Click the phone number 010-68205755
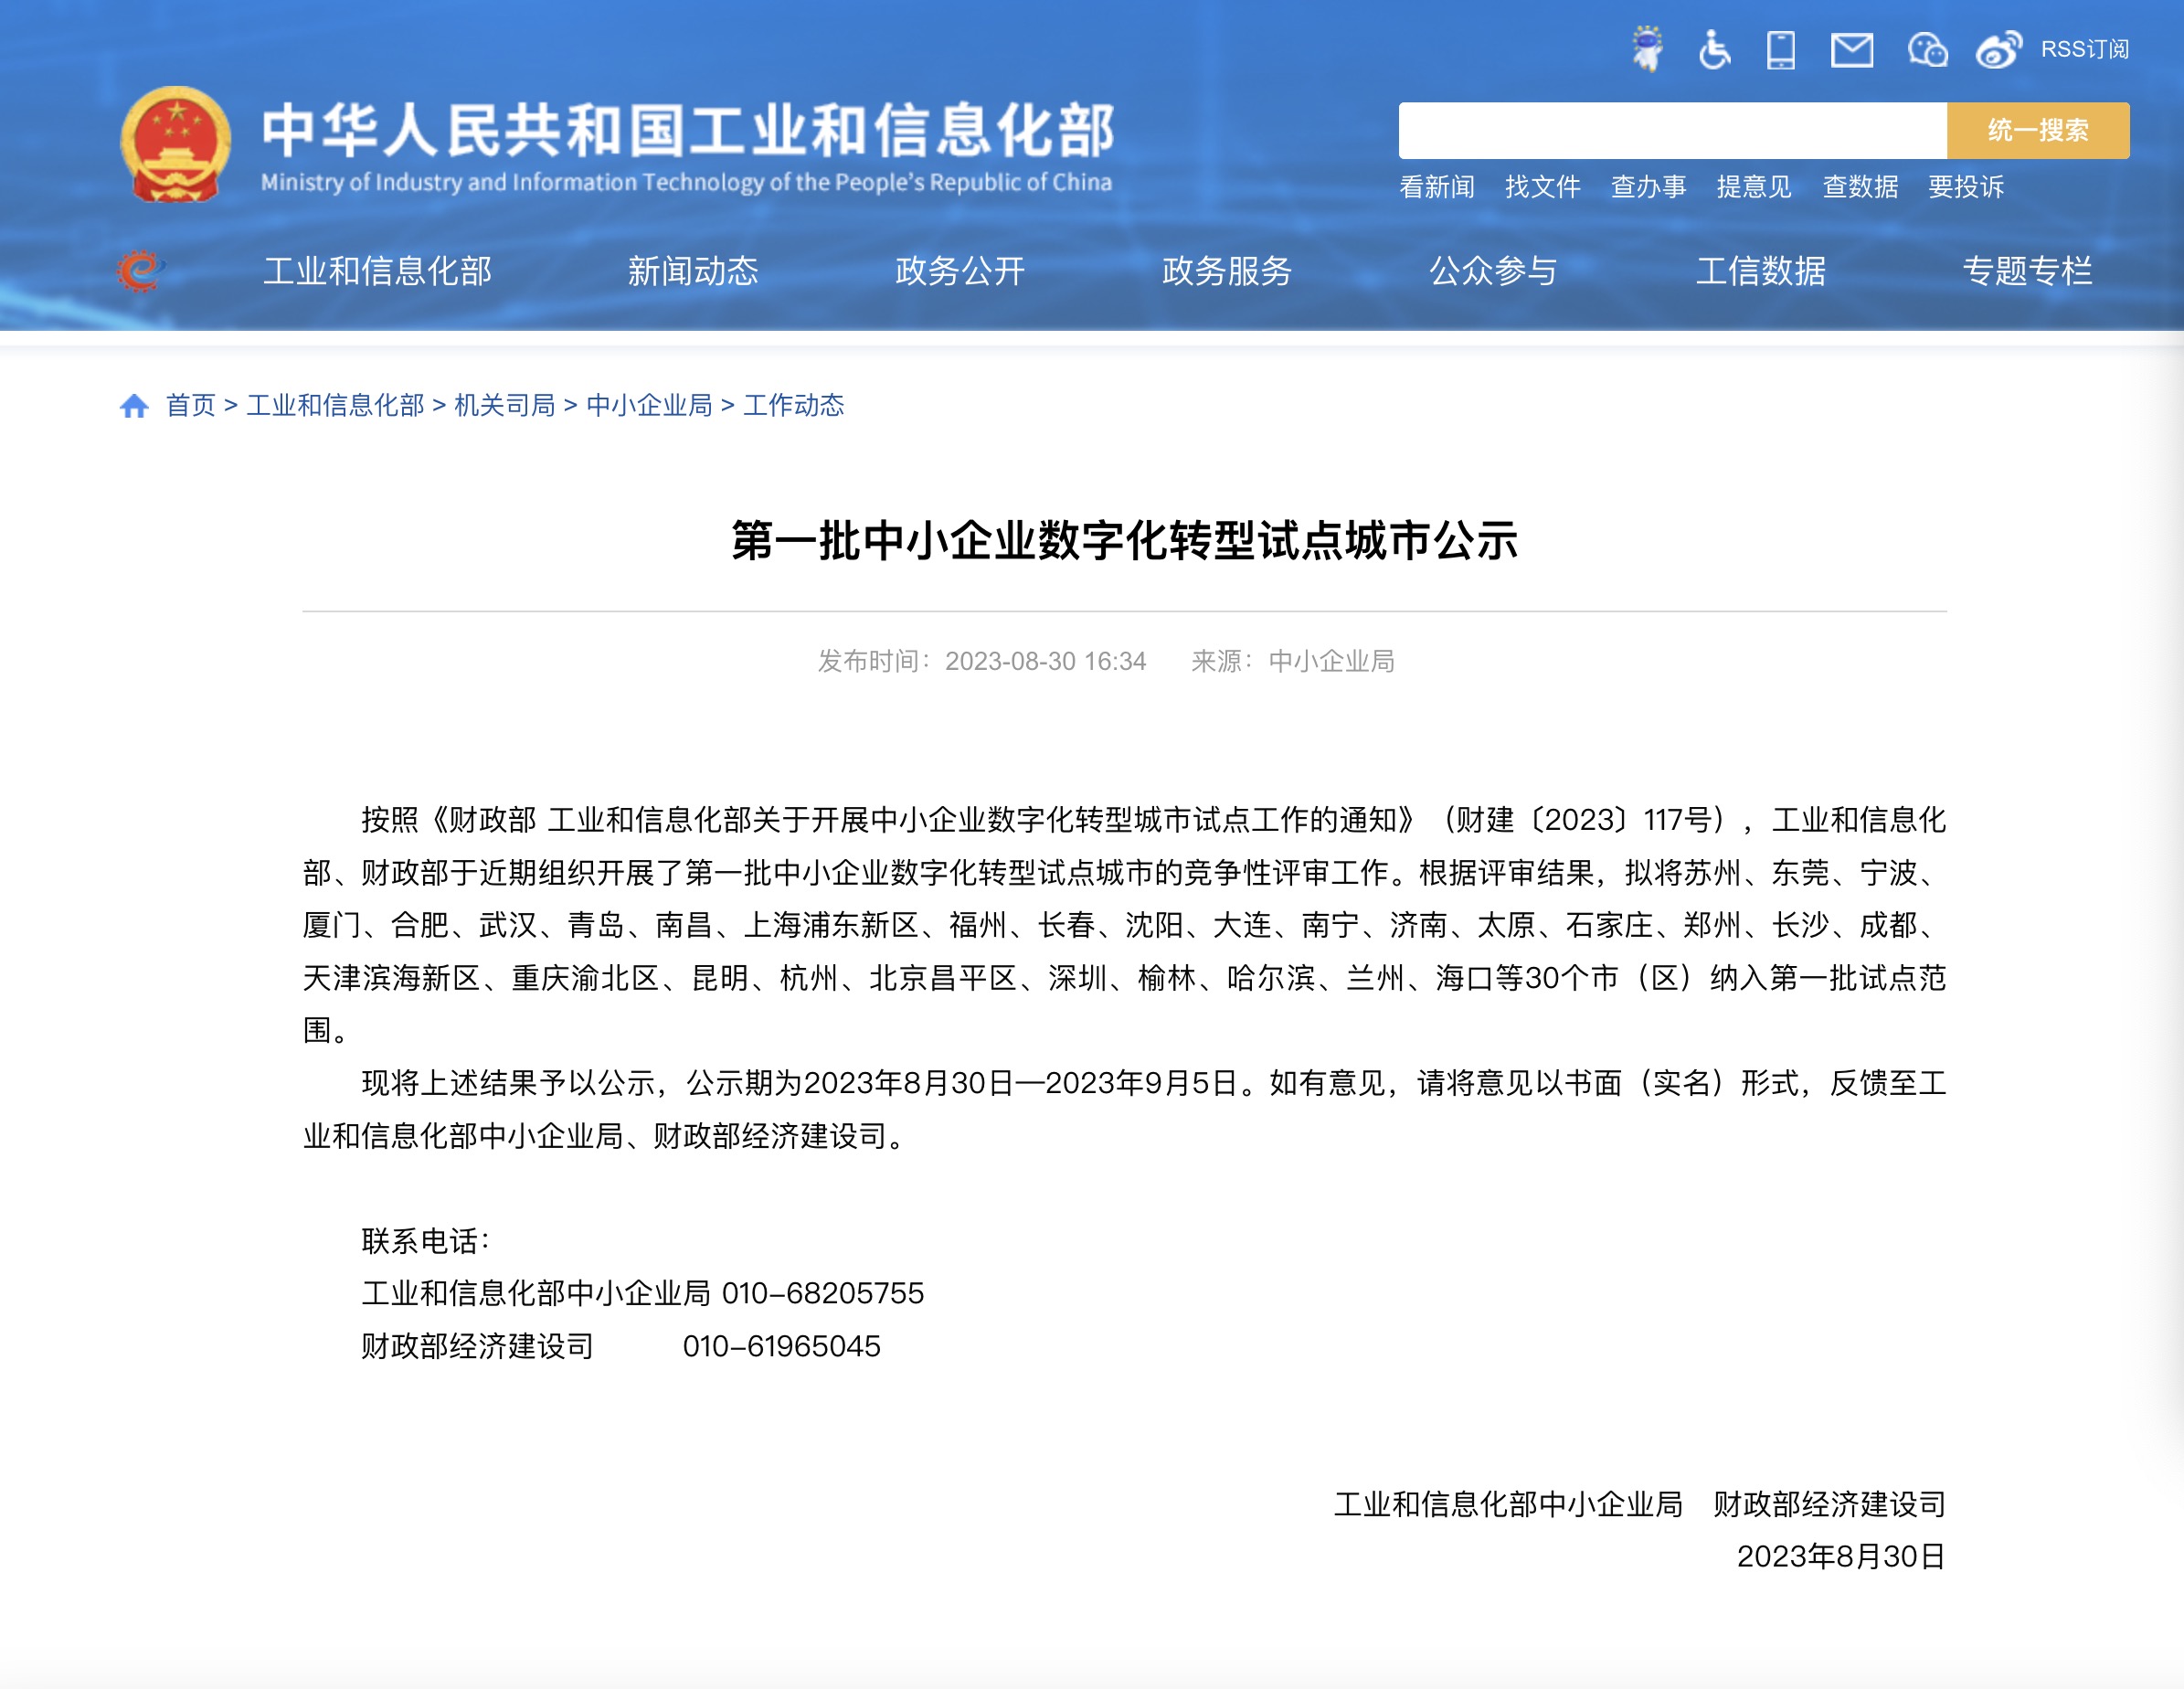This screenshot has width=2184, height=1689. pos(822,1293)
